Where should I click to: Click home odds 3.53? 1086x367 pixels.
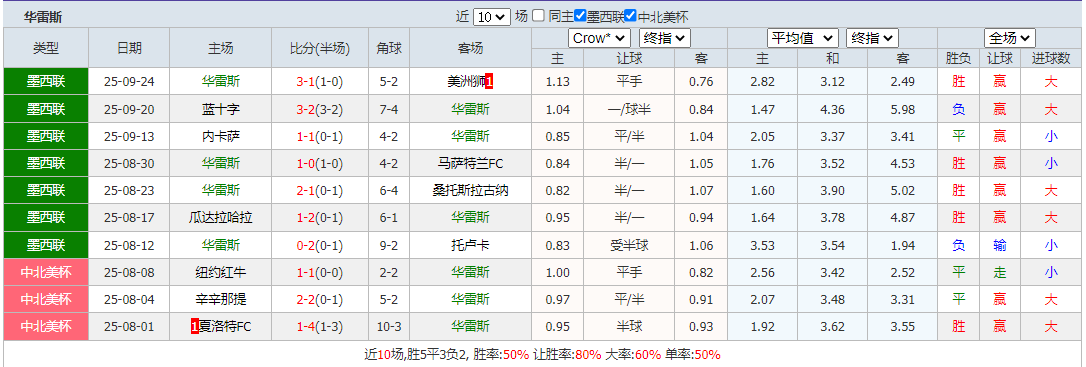coord(763,245)
